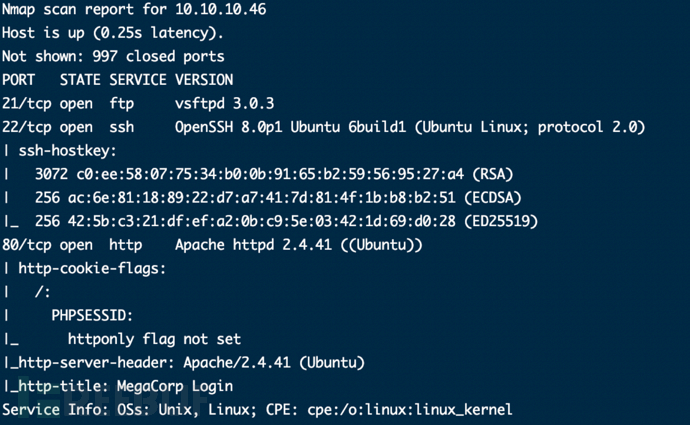
Task: Click the ssh-hostkey script label
Action: point(67,151)
